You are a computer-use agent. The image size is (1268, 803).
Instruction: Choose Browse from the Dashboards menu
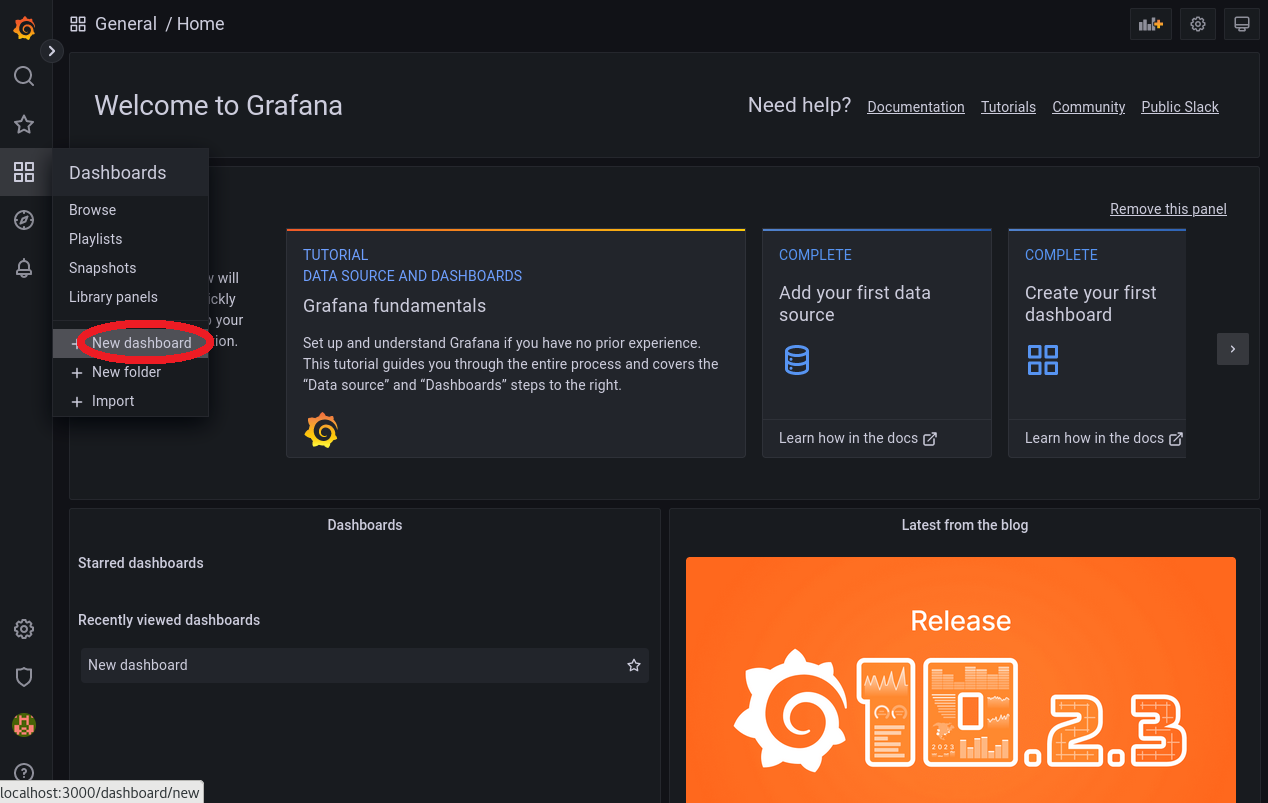coord(93,210)
